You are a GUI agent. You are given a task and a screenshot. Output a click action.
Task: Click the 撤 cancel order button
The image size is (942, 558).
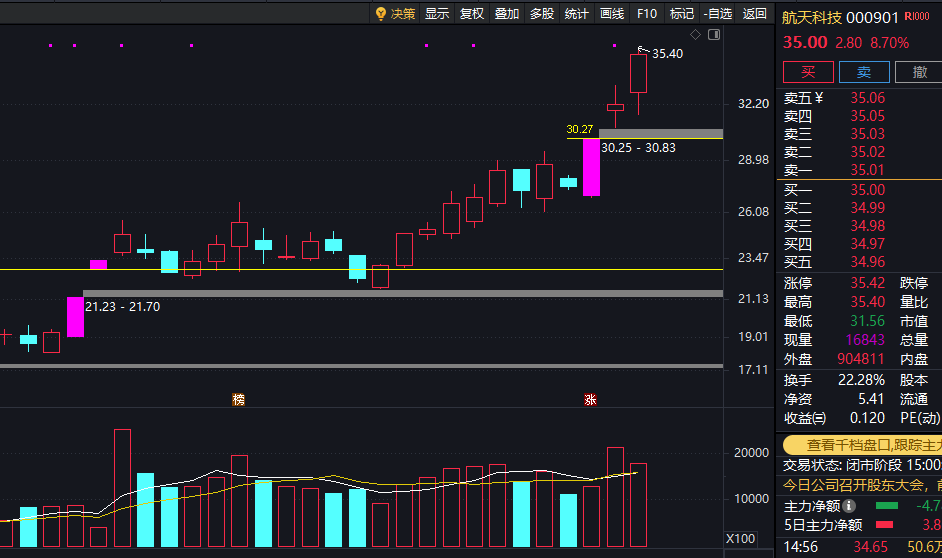pos(919,72)
